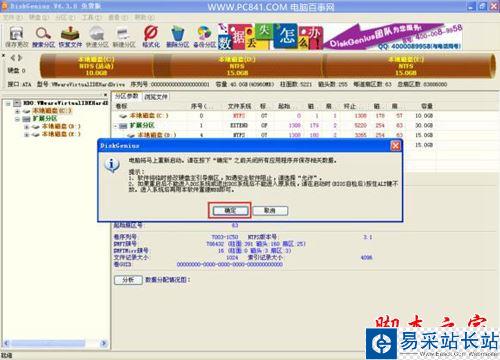Maximize the DiskGenius main window
This screenshot has height=360, width=500.
click(x=483, y=6)
